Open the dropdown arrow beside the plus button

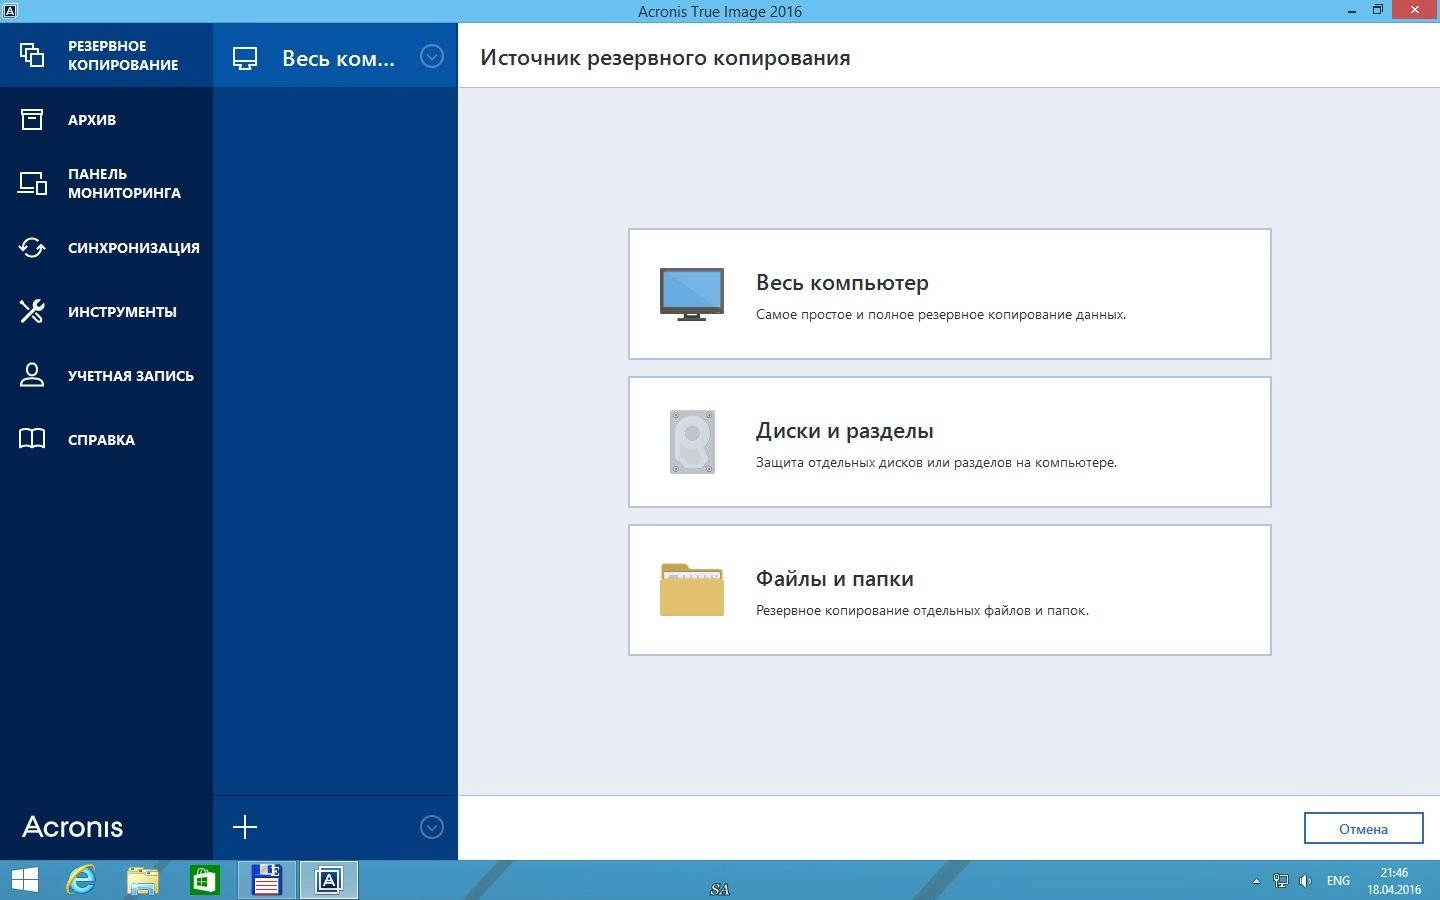tap(432, 827)
